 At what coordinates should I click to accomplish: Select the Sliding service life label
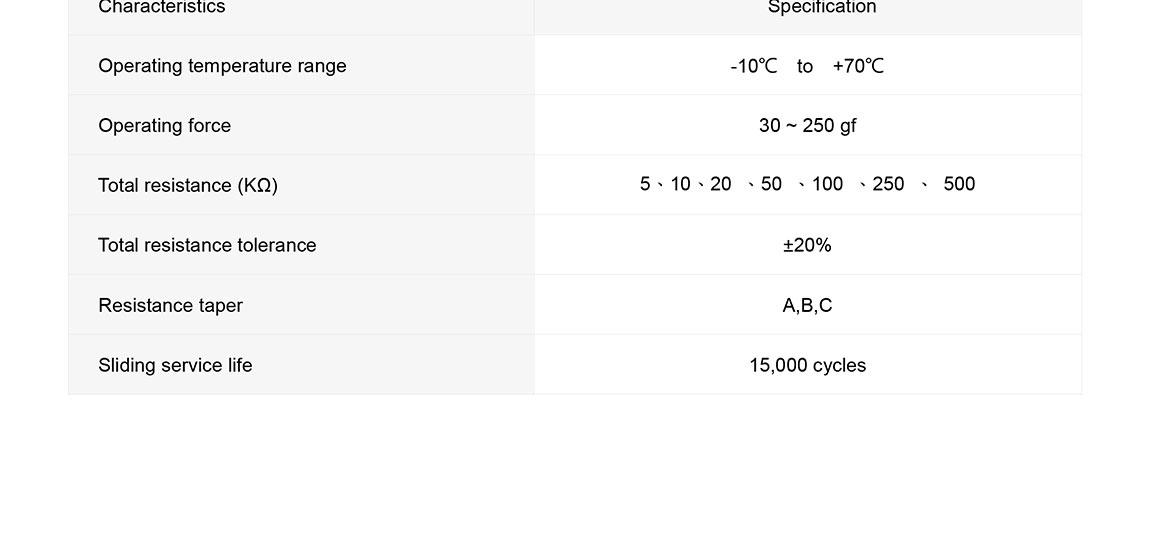(175, 366)
